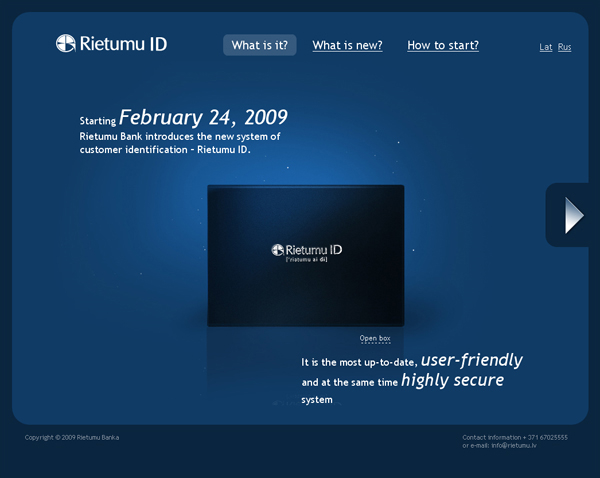
Task: Click the dark Rietumu ID box image
Action: 306,256
